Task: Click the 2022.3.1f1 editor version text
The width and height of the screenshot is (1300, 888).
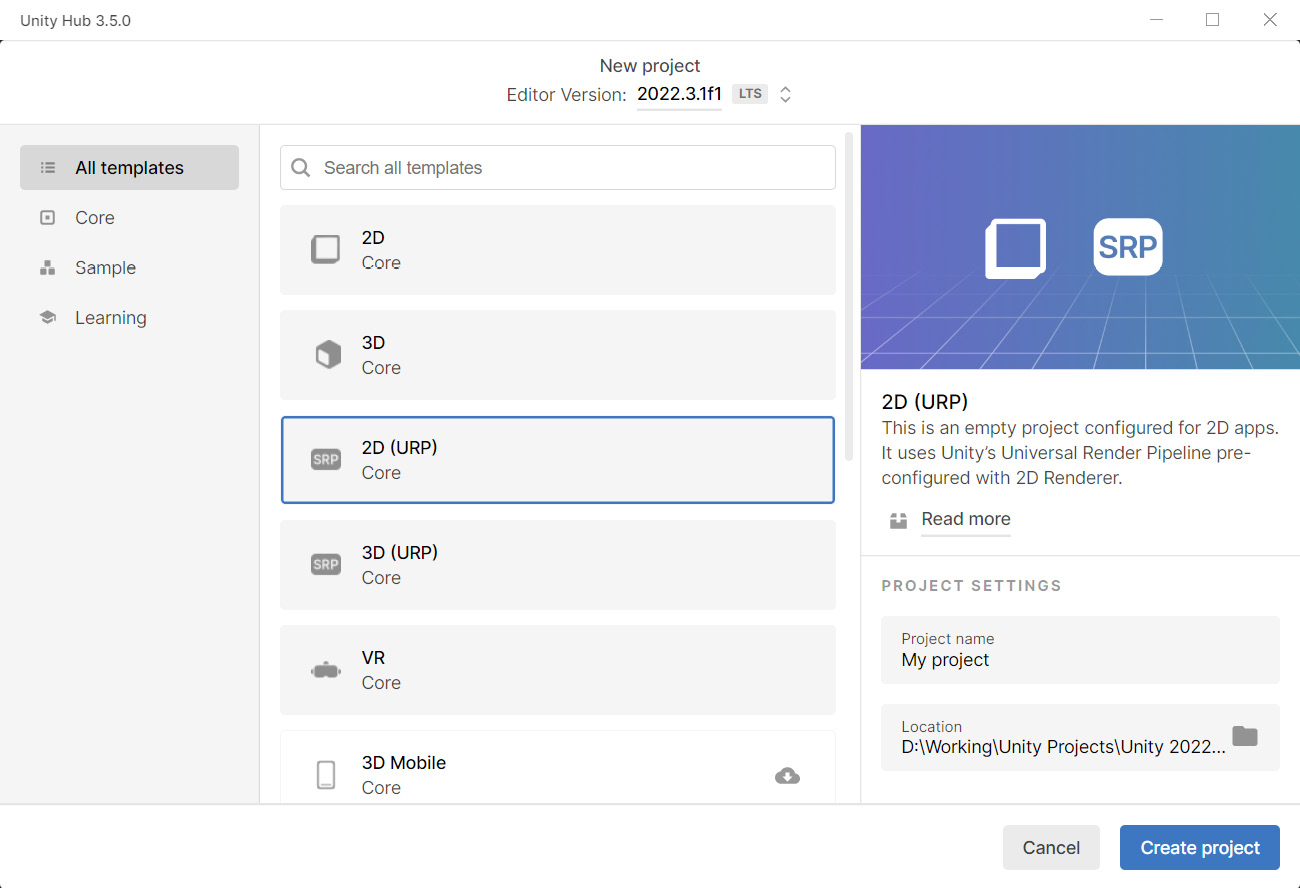Action: pyautogui.click(x=679, y=94)
